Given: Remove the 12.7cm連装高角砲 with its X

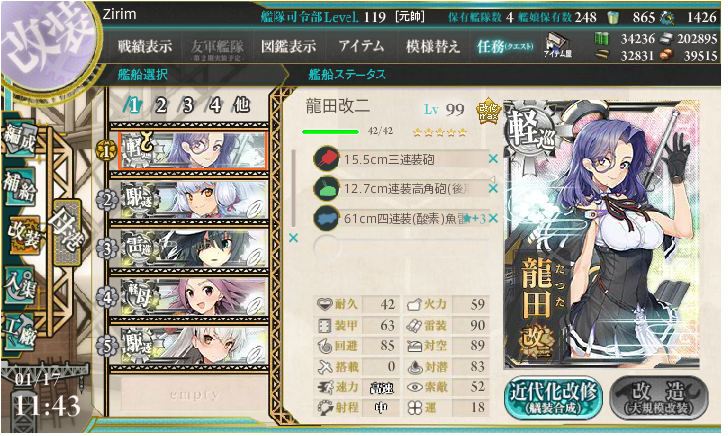Looking at the screenshot, I should tap(493, 188).
